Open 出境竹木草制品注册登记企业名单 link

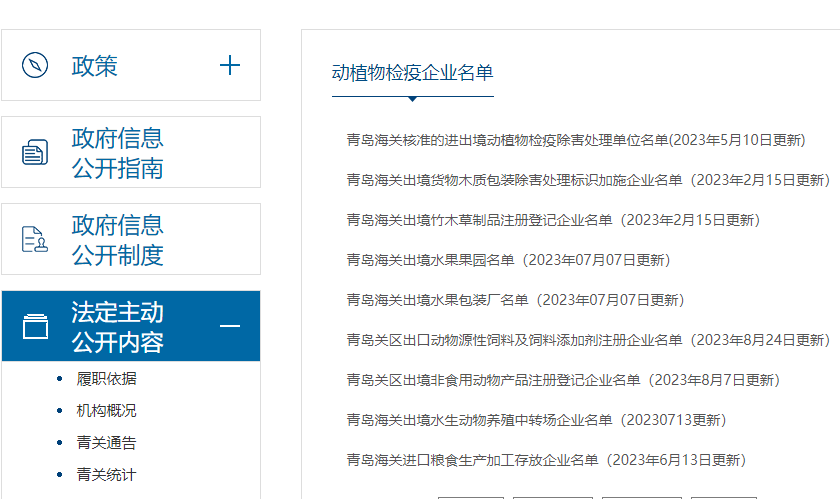point(553,220)
